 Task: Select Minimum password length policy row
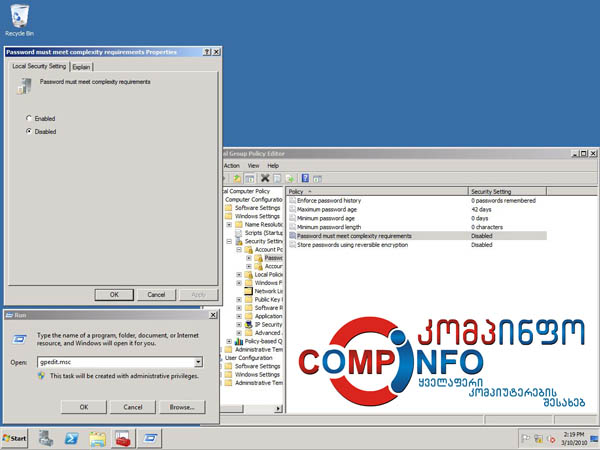tap(416, 227)
